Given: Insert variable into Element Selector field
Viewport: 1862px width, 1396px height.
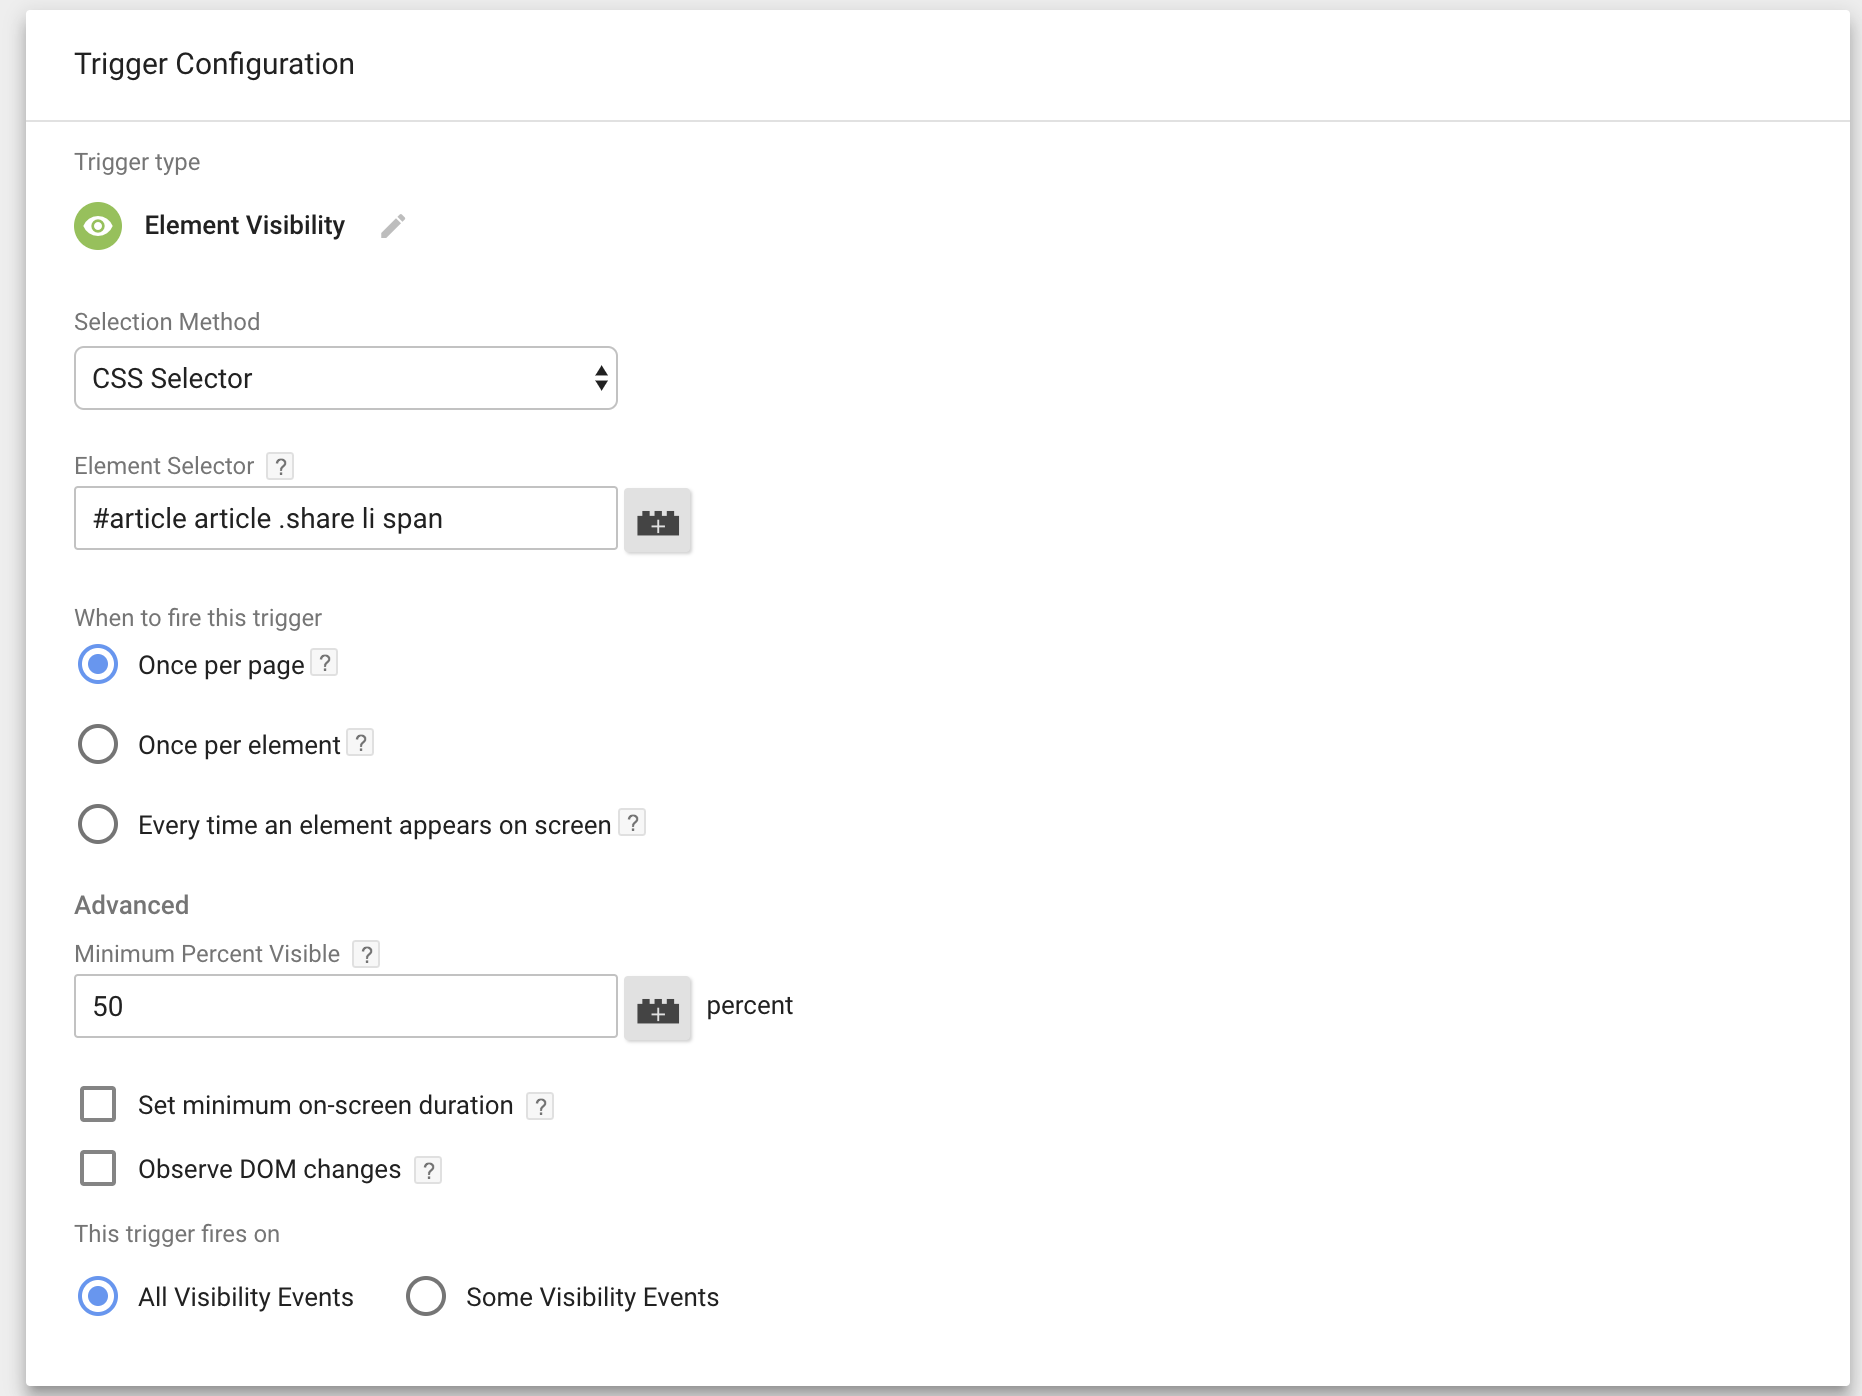Looking at the screenshot, I should tap(658, 520).
